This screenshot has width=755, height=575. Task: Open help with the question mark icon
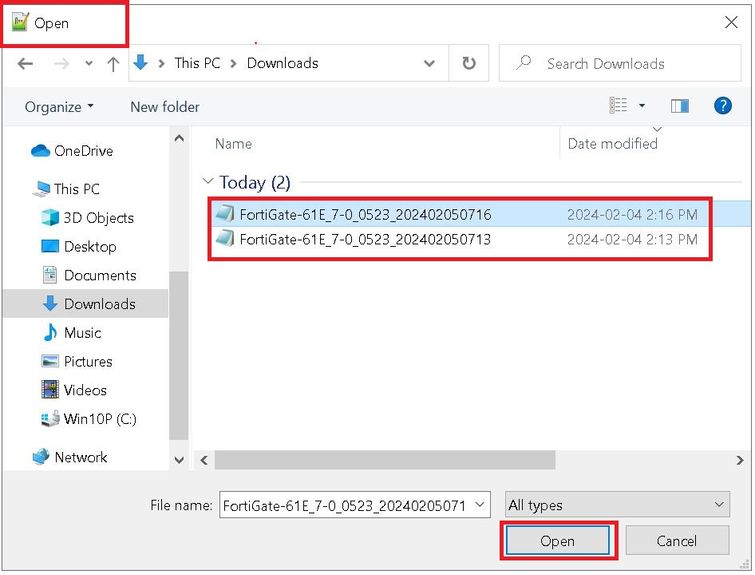coord(723,105)
